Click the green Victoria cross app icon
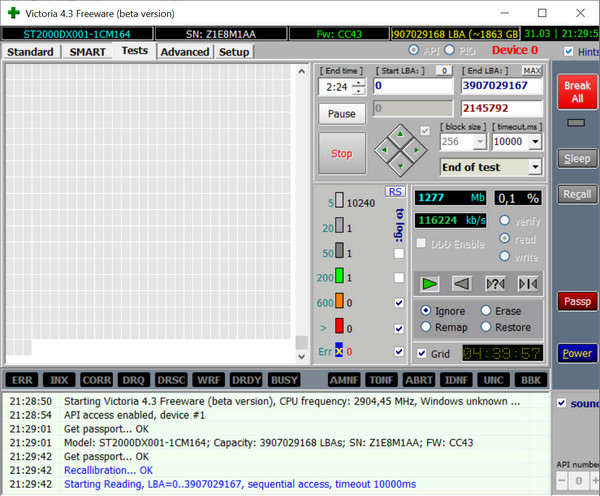 (14, 13)
